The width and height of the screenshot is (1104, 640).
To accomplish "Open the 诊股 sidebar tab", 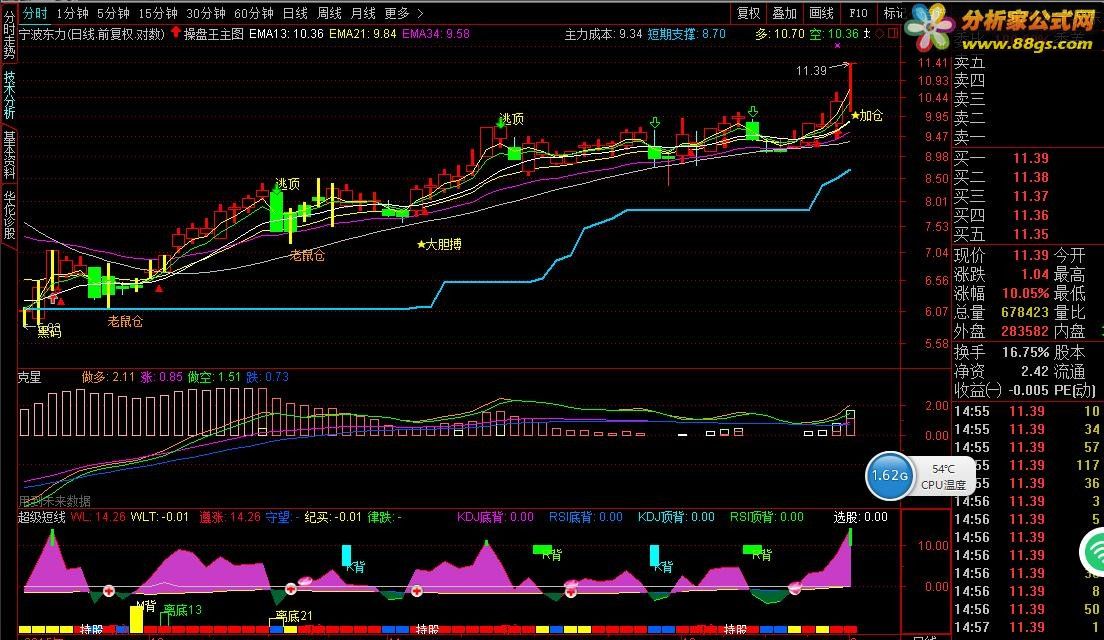I will tap(8, 215).
